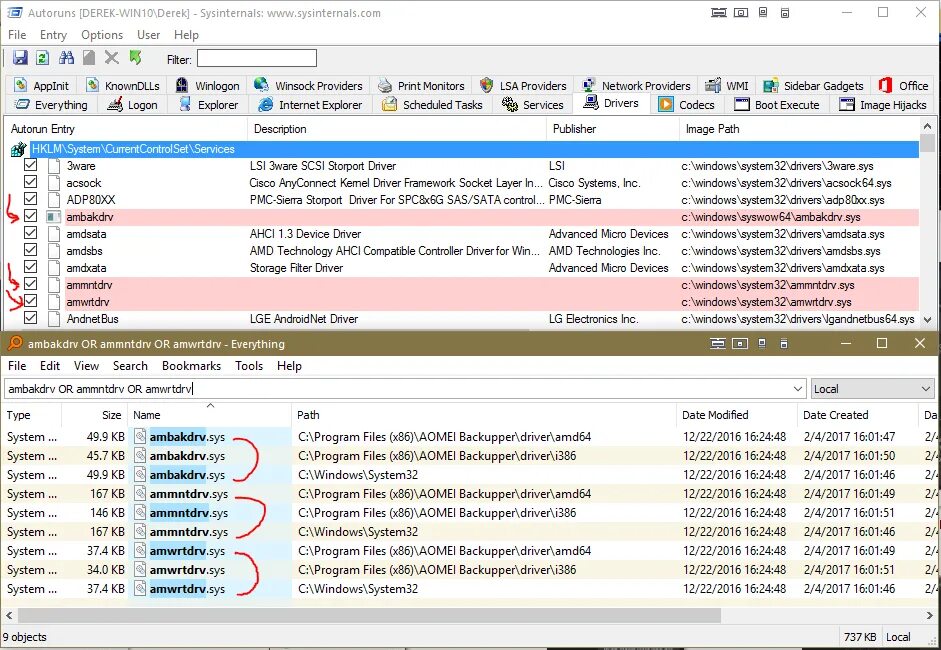This screenshot has height=650, width=941.
Task: Select the Scheduled Tasks tab
Action: point(433,104)
